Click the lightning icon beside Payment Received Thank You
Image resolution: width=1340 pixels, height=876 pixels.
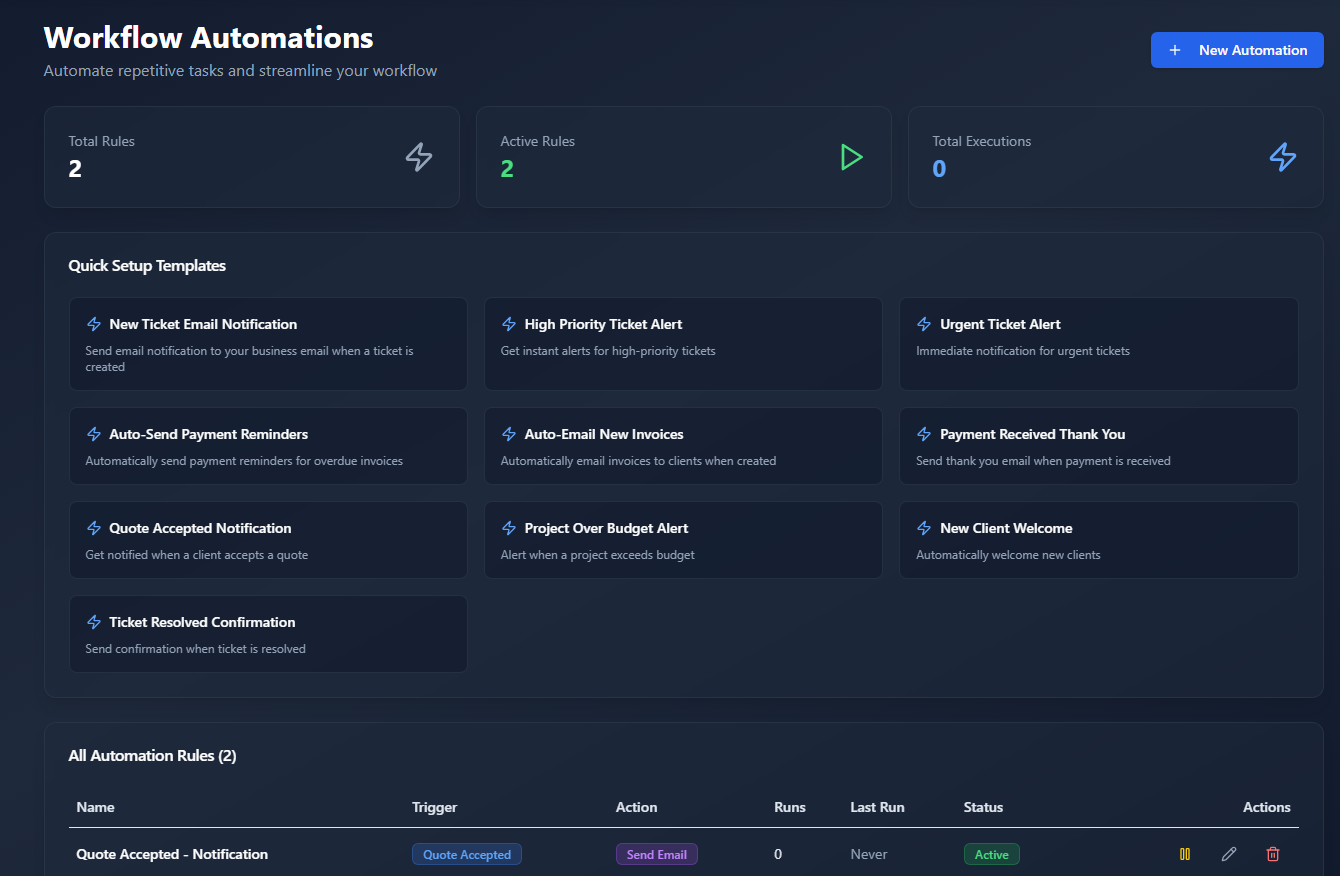point(923,433)
